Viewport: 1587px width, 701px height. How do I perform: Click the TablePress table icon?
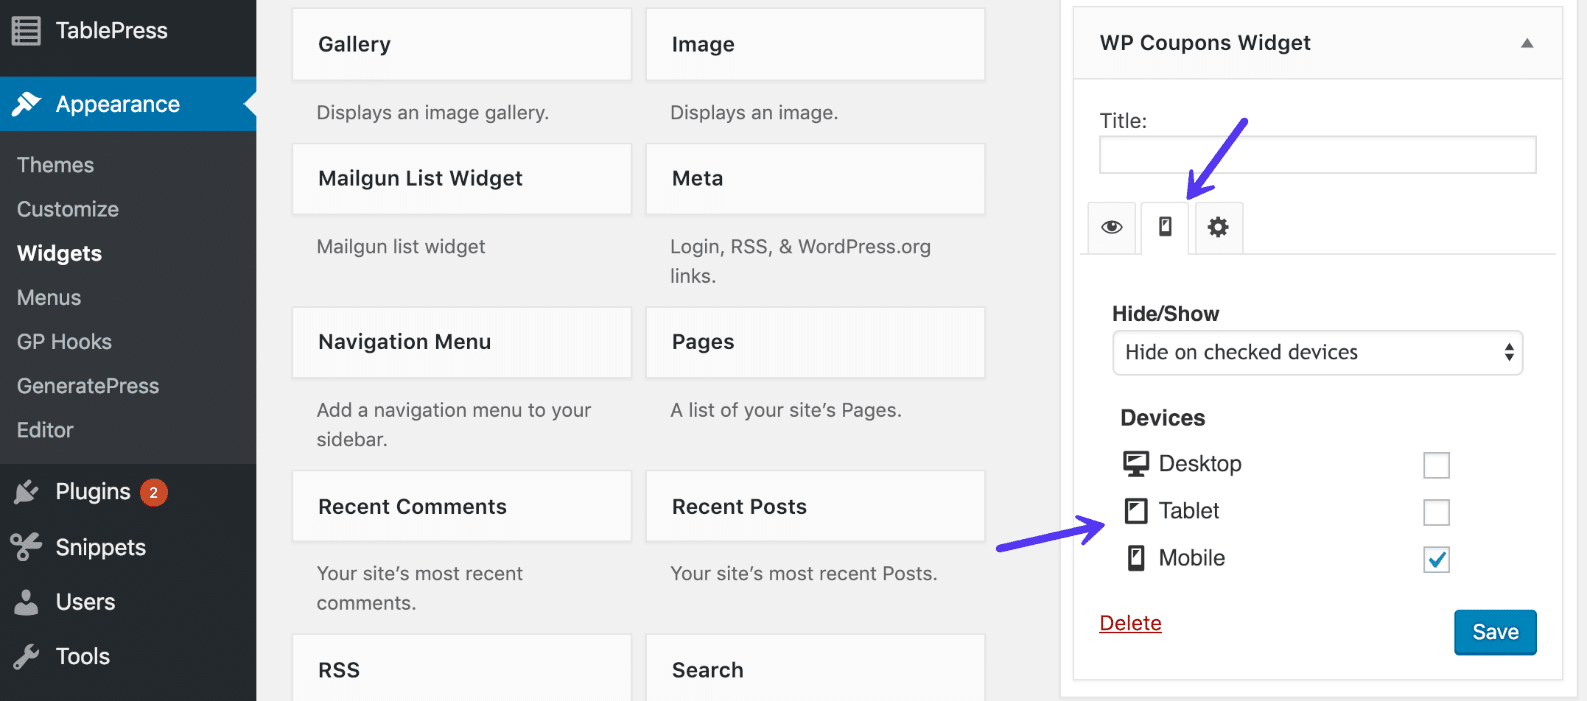coord(26,31)
